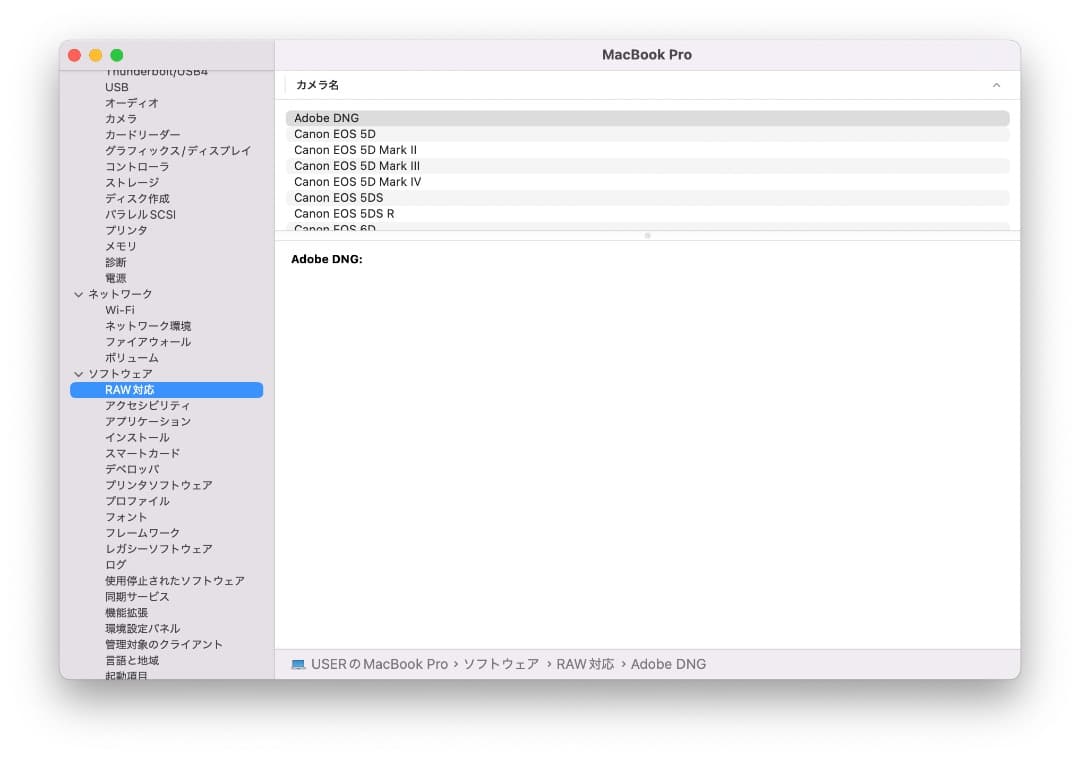Select Canon EOS 5D Mark III in the camera list
1080x758 pixels.
click(355, 165)
